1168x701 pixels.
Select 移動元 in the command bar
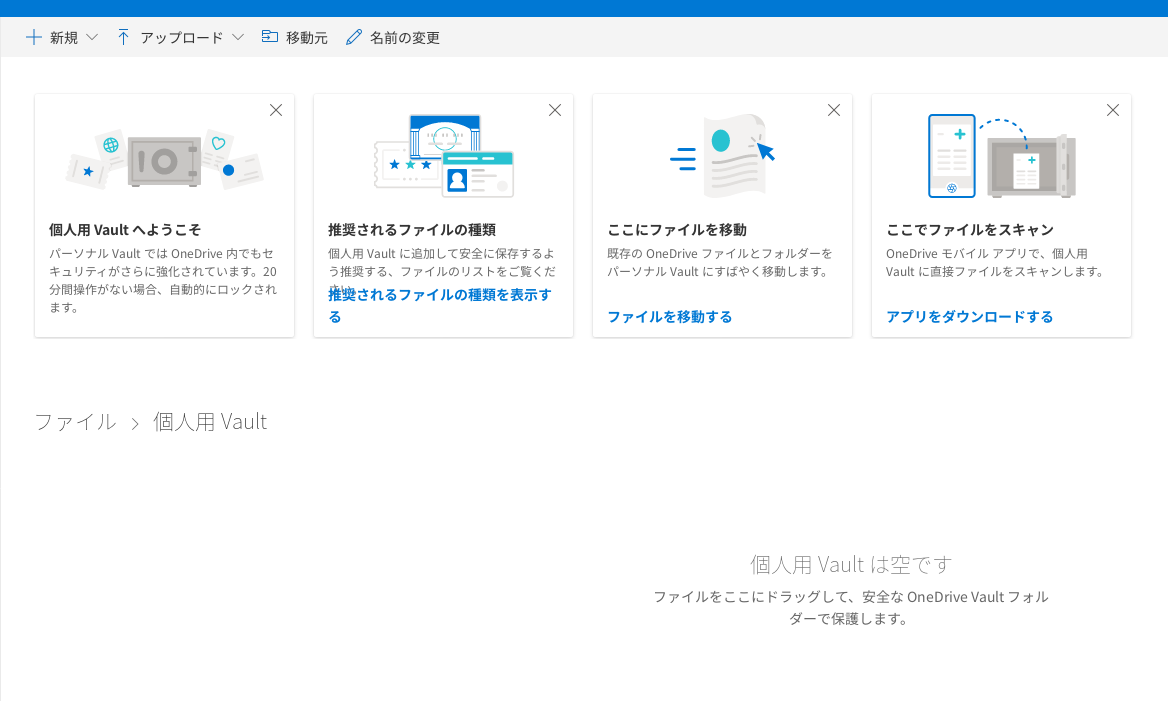(x=306, y=37)
